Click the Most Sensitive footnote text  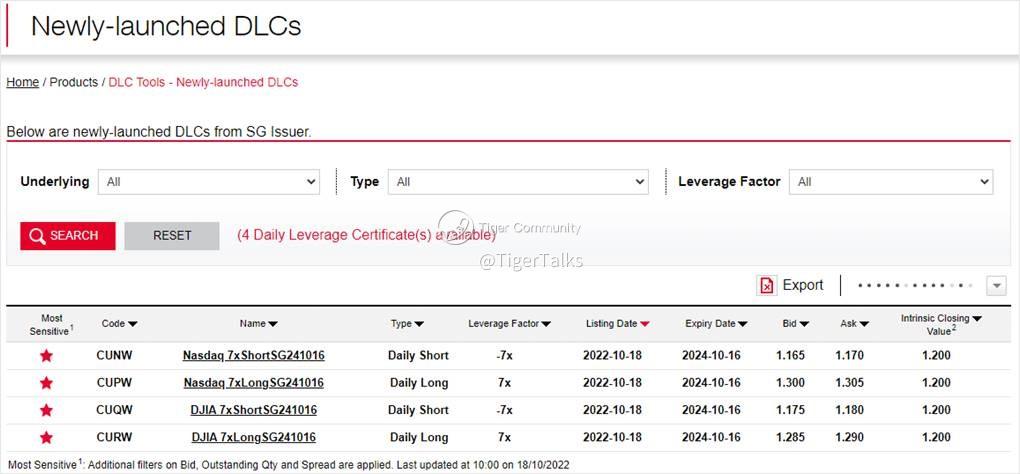289,466
